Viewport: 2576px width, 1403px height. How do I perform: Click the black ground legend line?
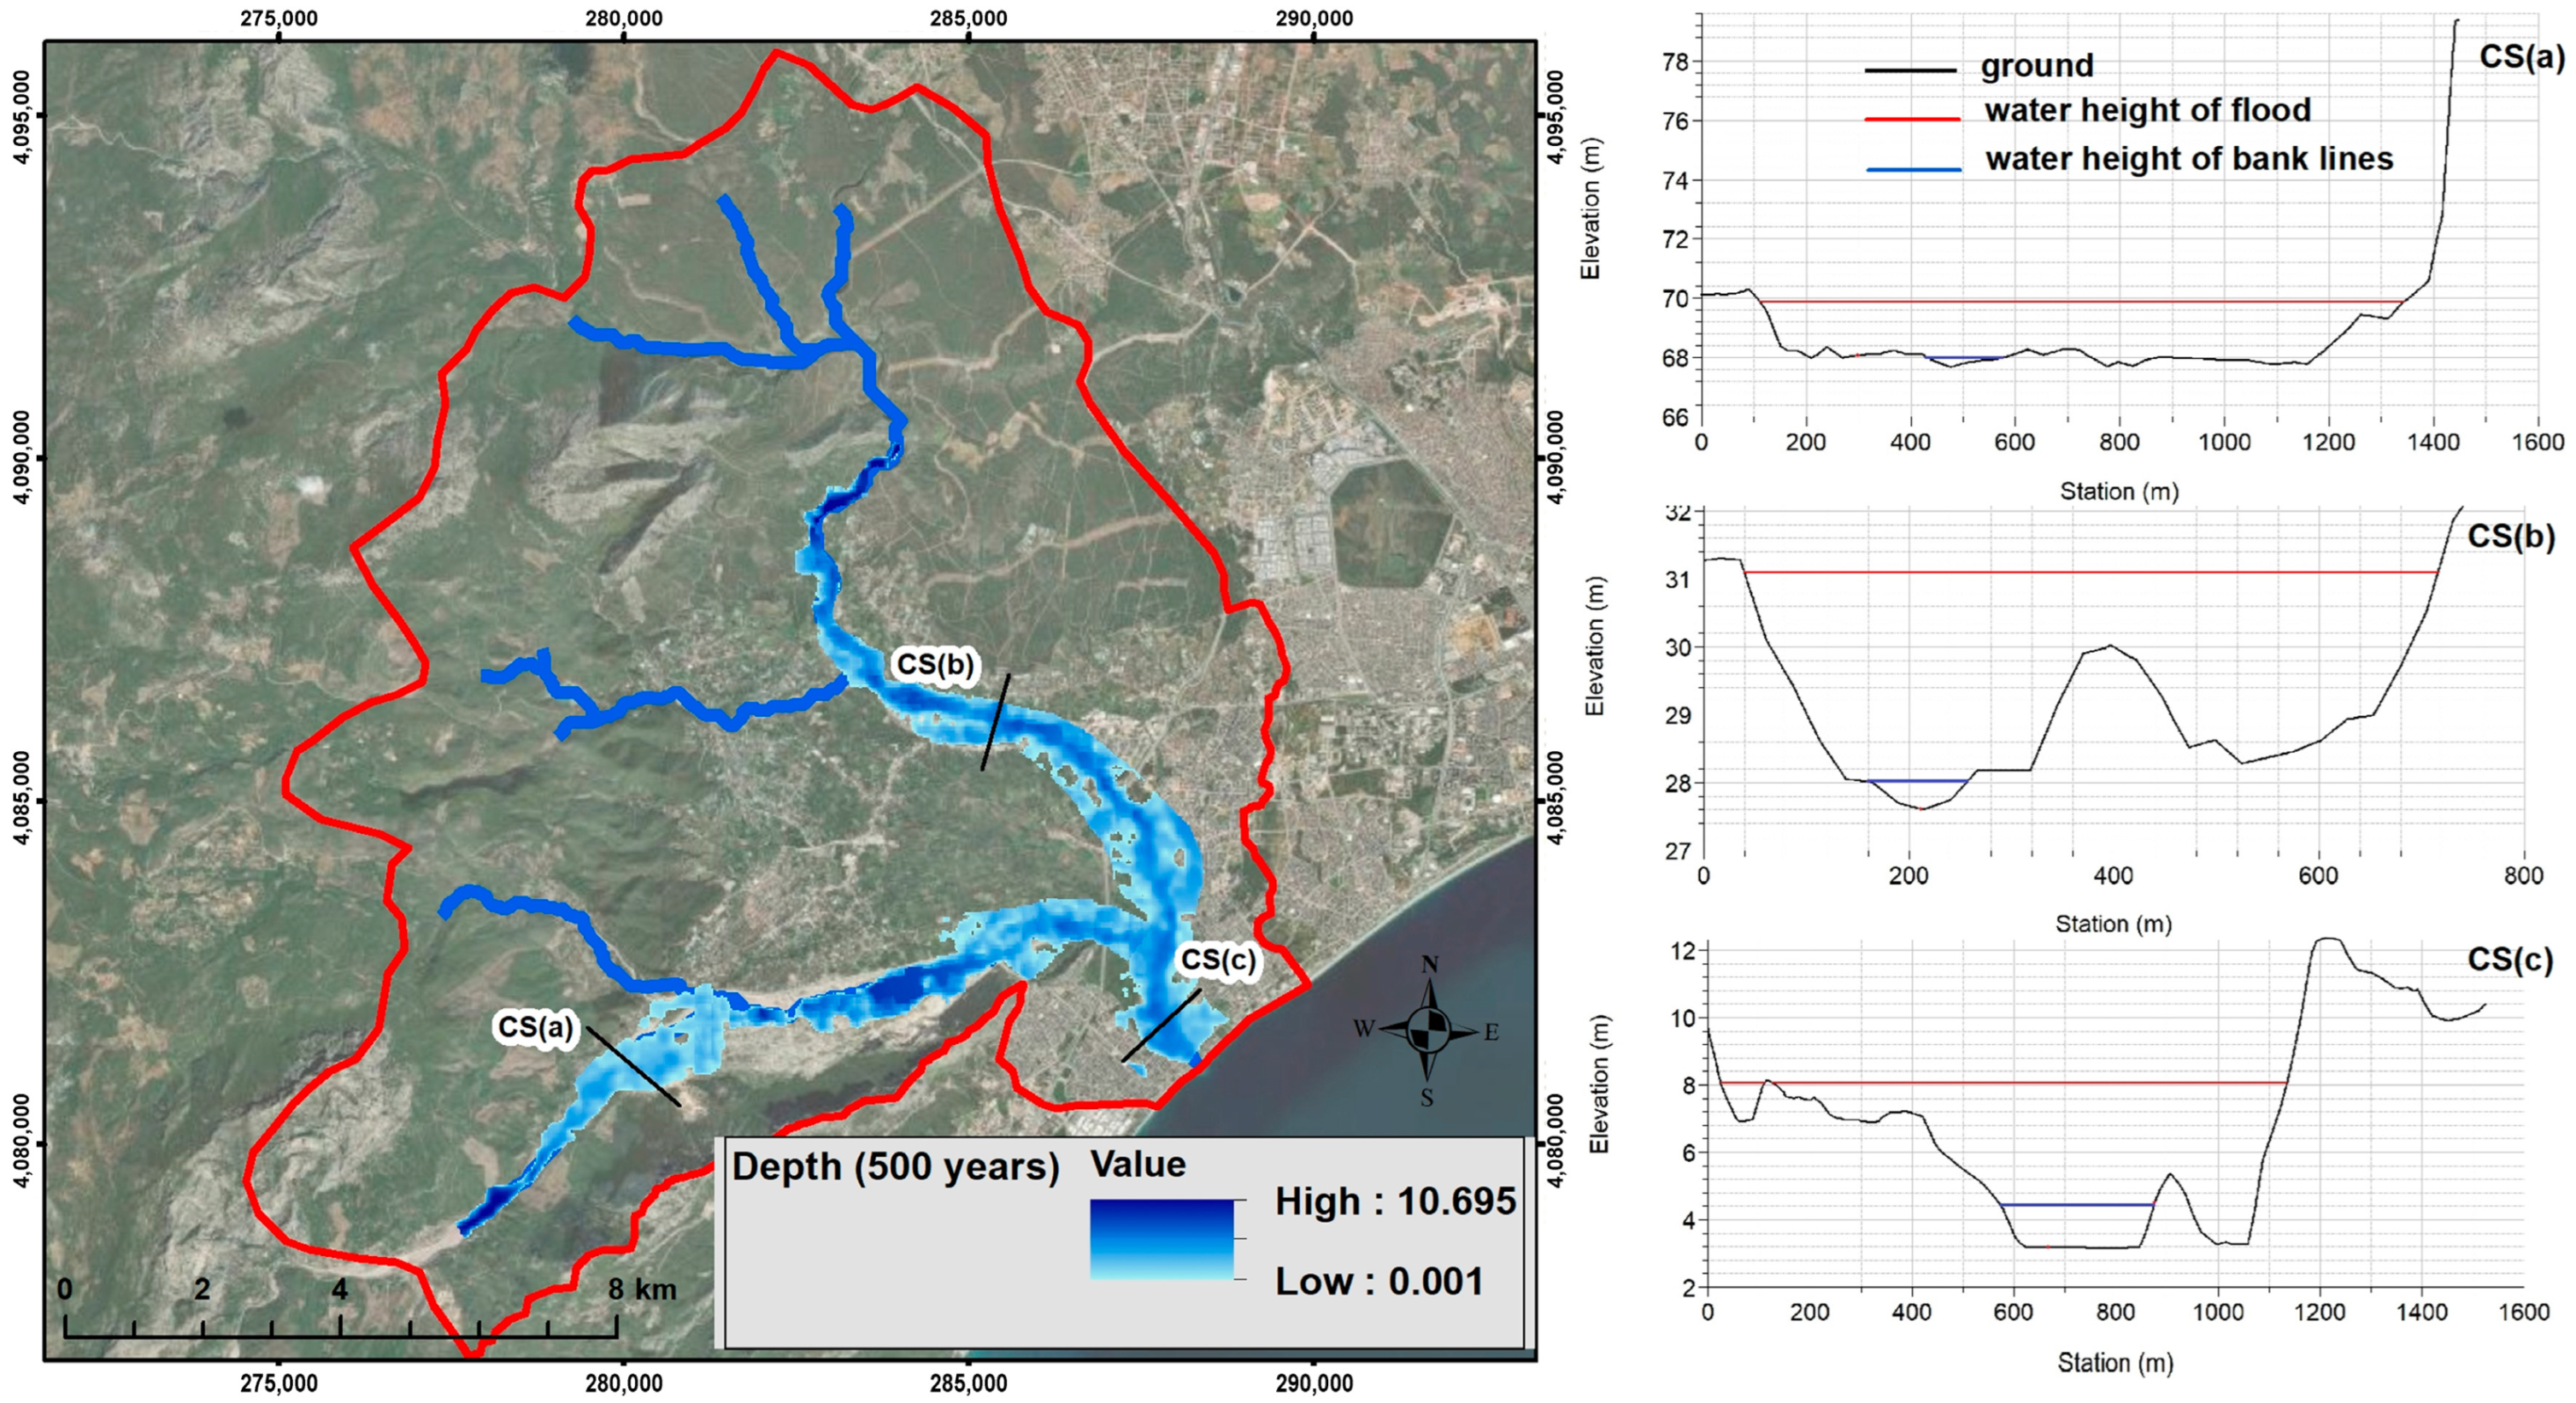click(1910, 70)
